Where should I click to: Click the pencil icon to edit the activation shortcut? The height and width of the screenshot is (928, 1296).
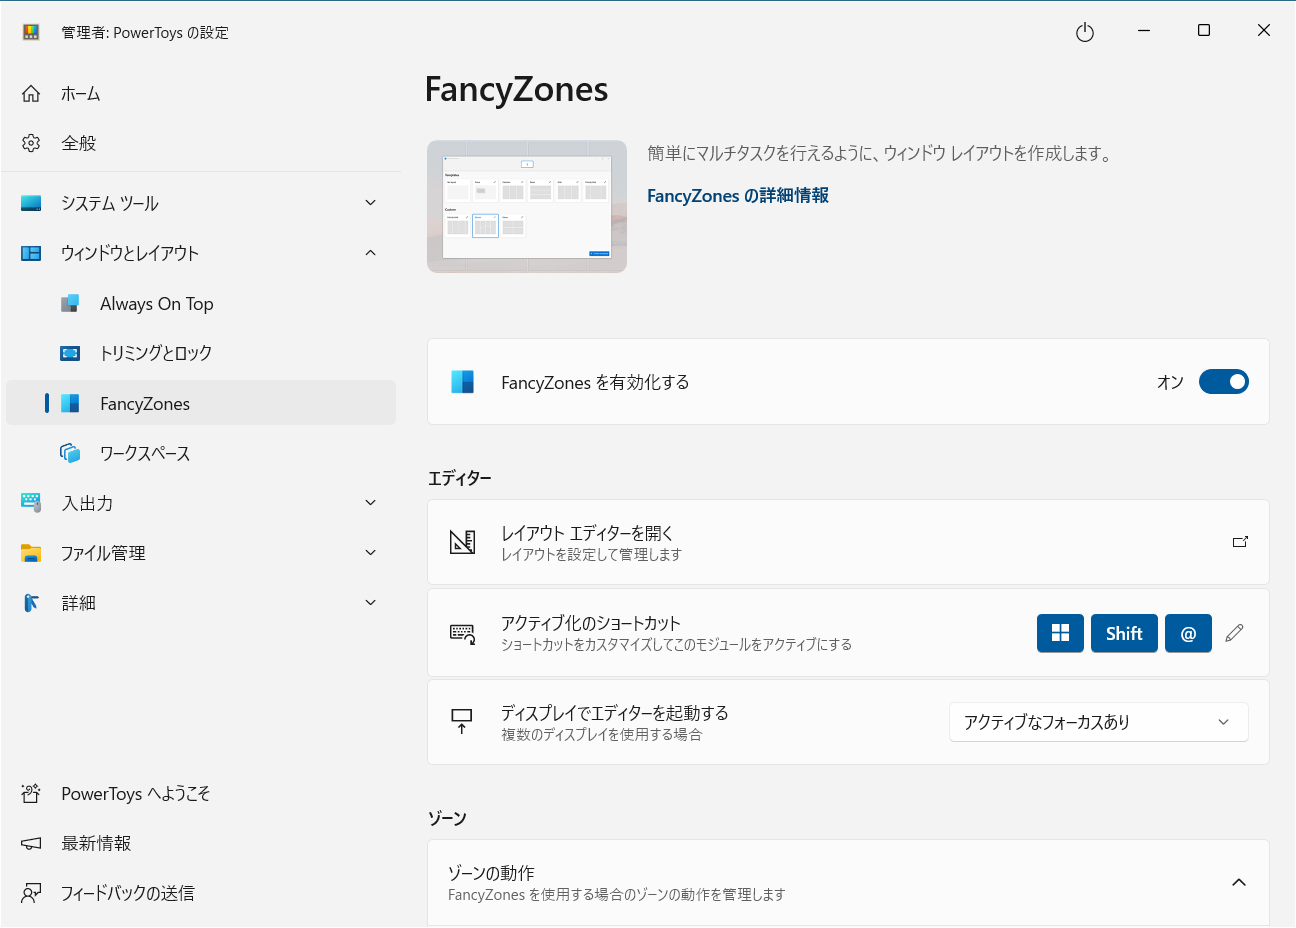(x=1234, y=632)
